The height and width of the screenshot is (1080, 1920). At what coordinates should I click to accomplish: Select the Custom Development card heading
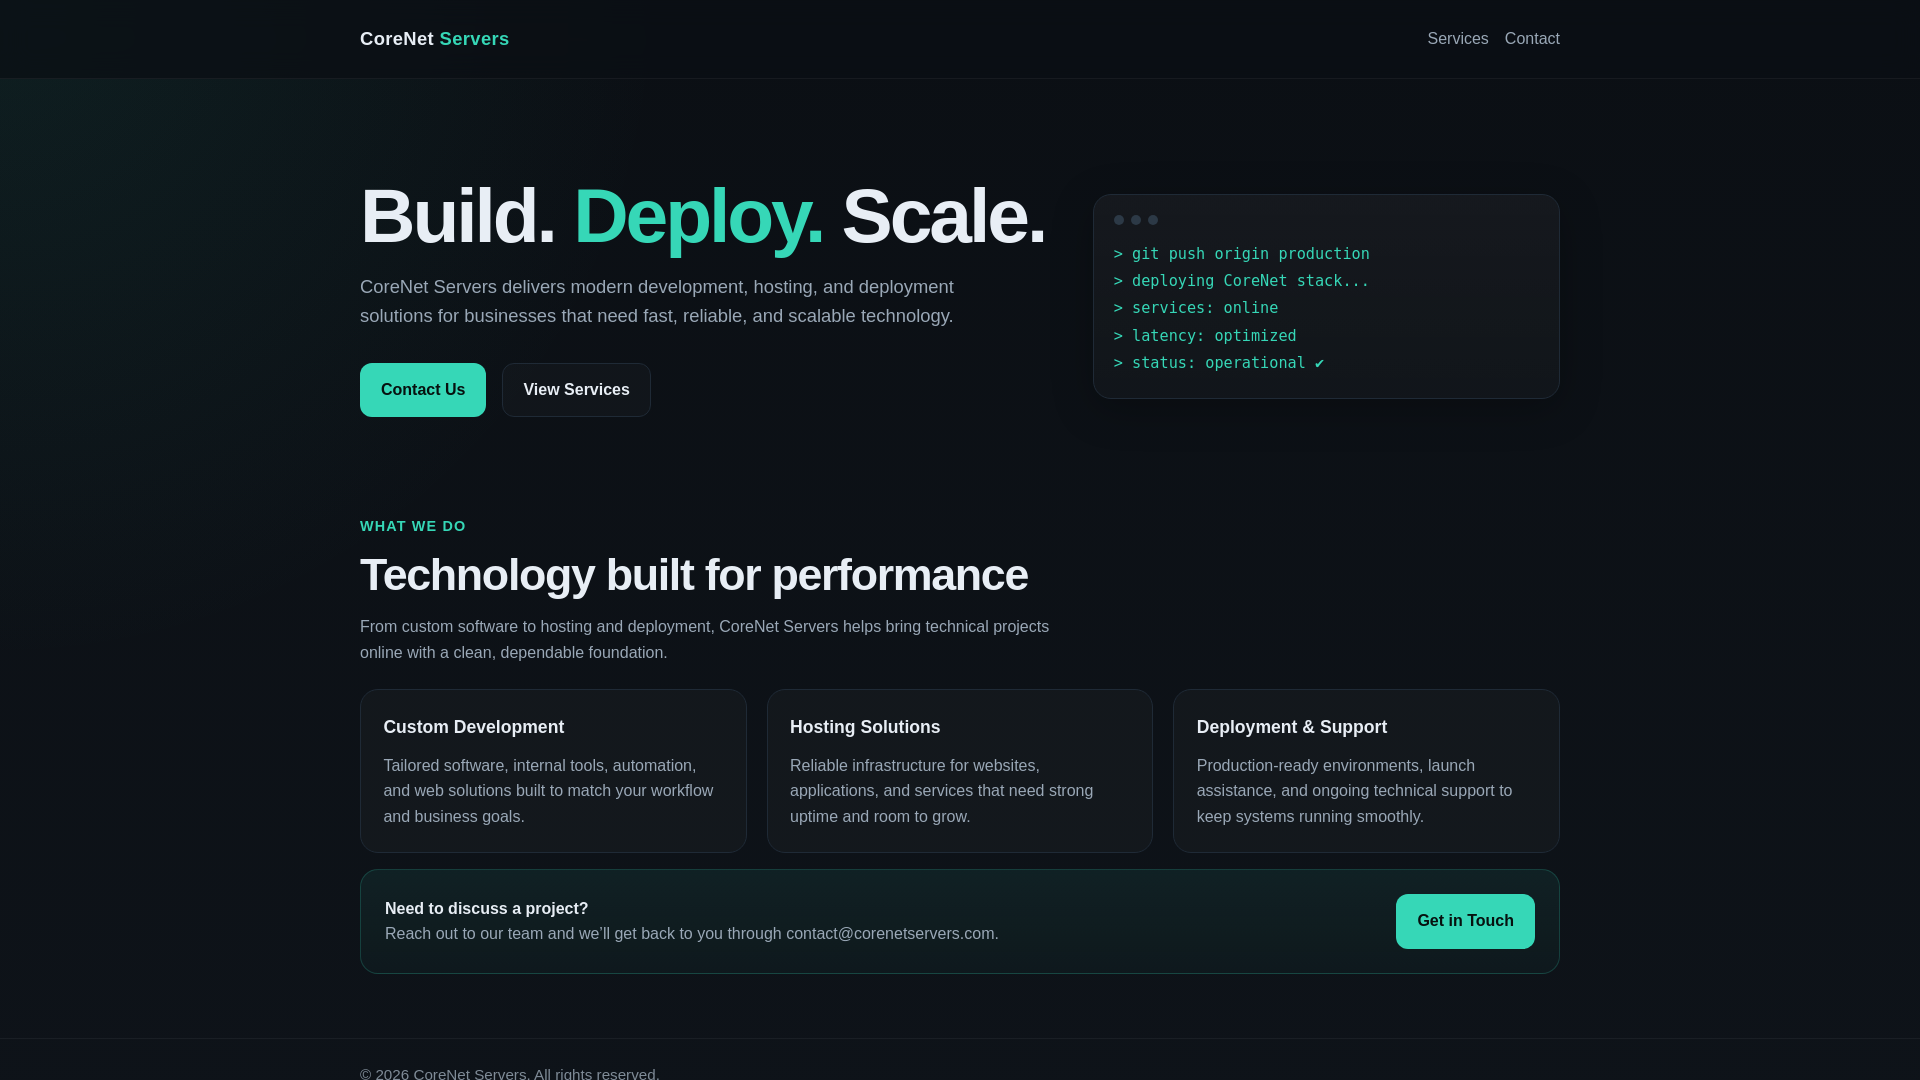[x=474, y=727]
